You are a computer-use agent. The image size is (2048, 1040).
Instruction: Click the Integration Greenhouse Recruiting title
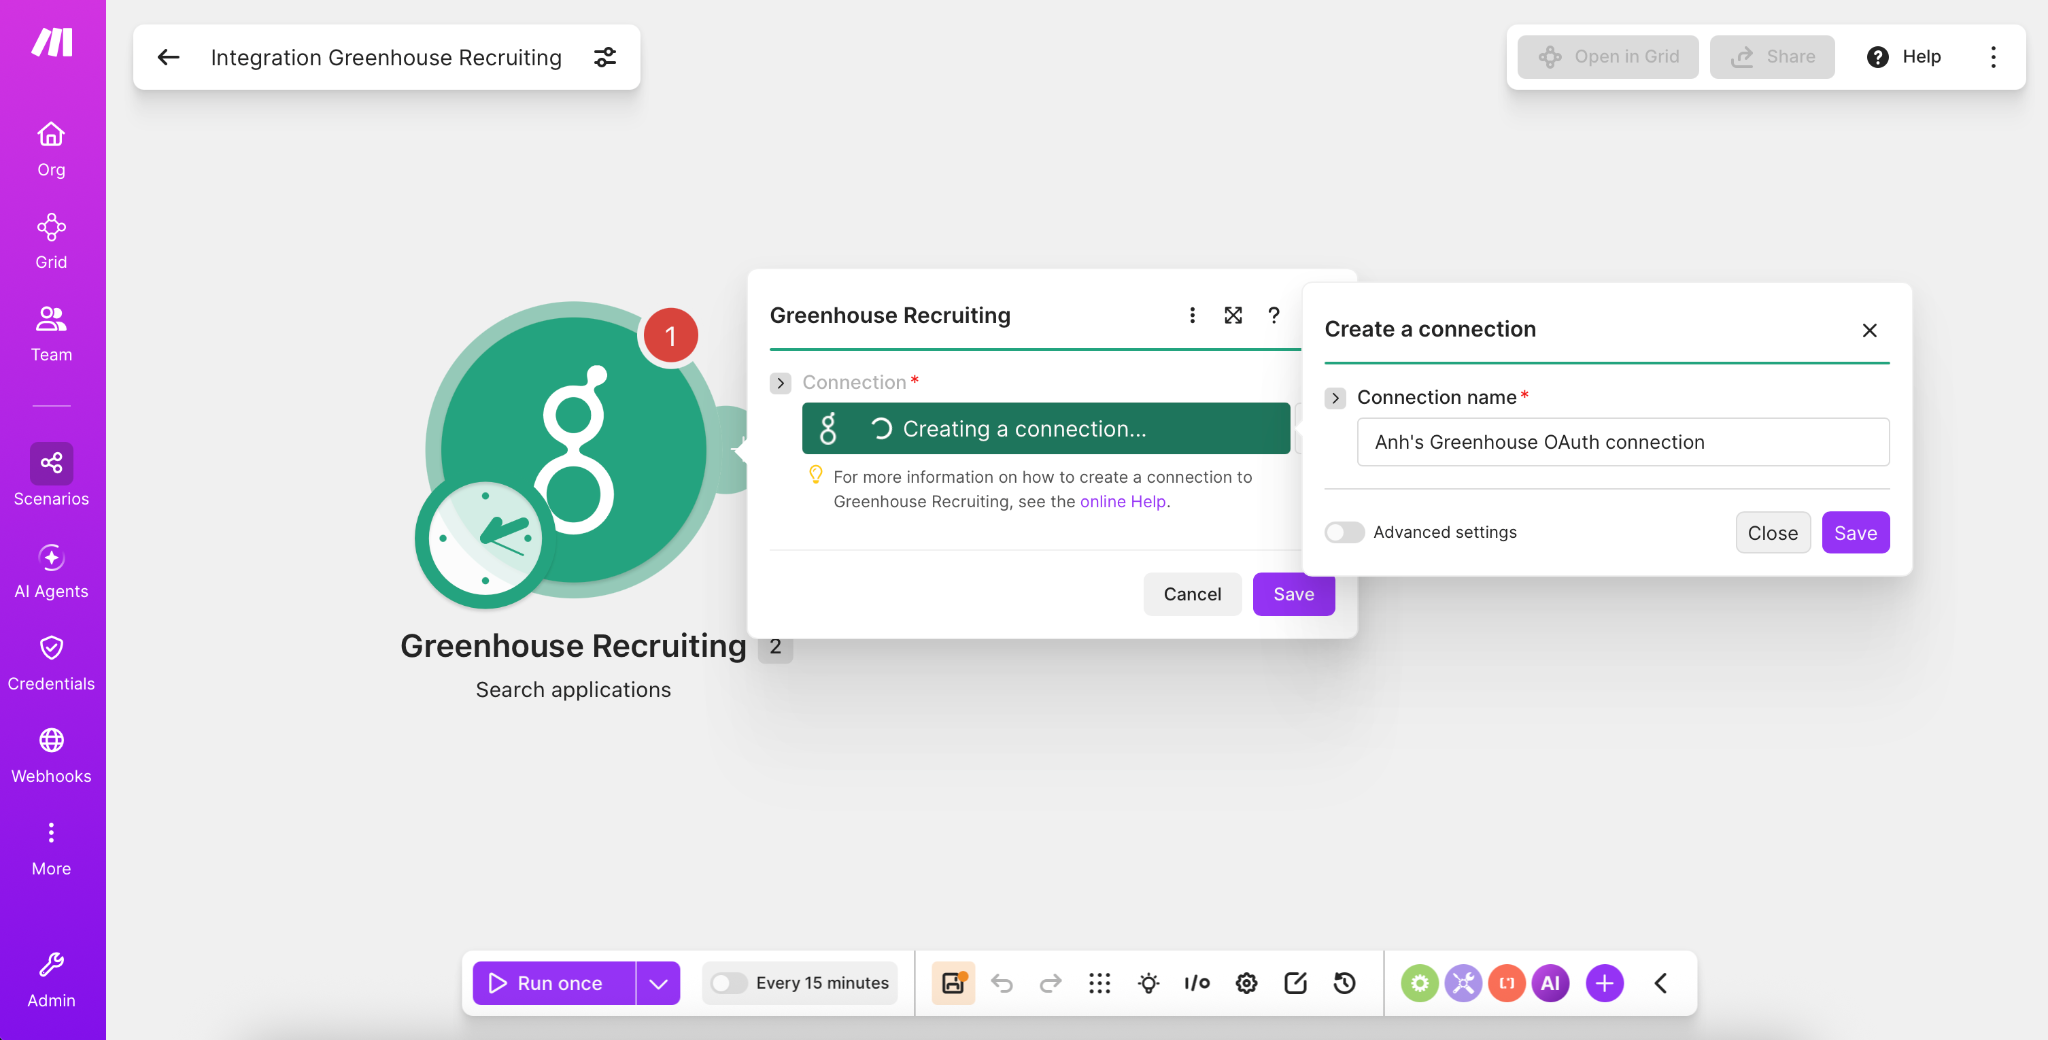click(x=386, y=57)
